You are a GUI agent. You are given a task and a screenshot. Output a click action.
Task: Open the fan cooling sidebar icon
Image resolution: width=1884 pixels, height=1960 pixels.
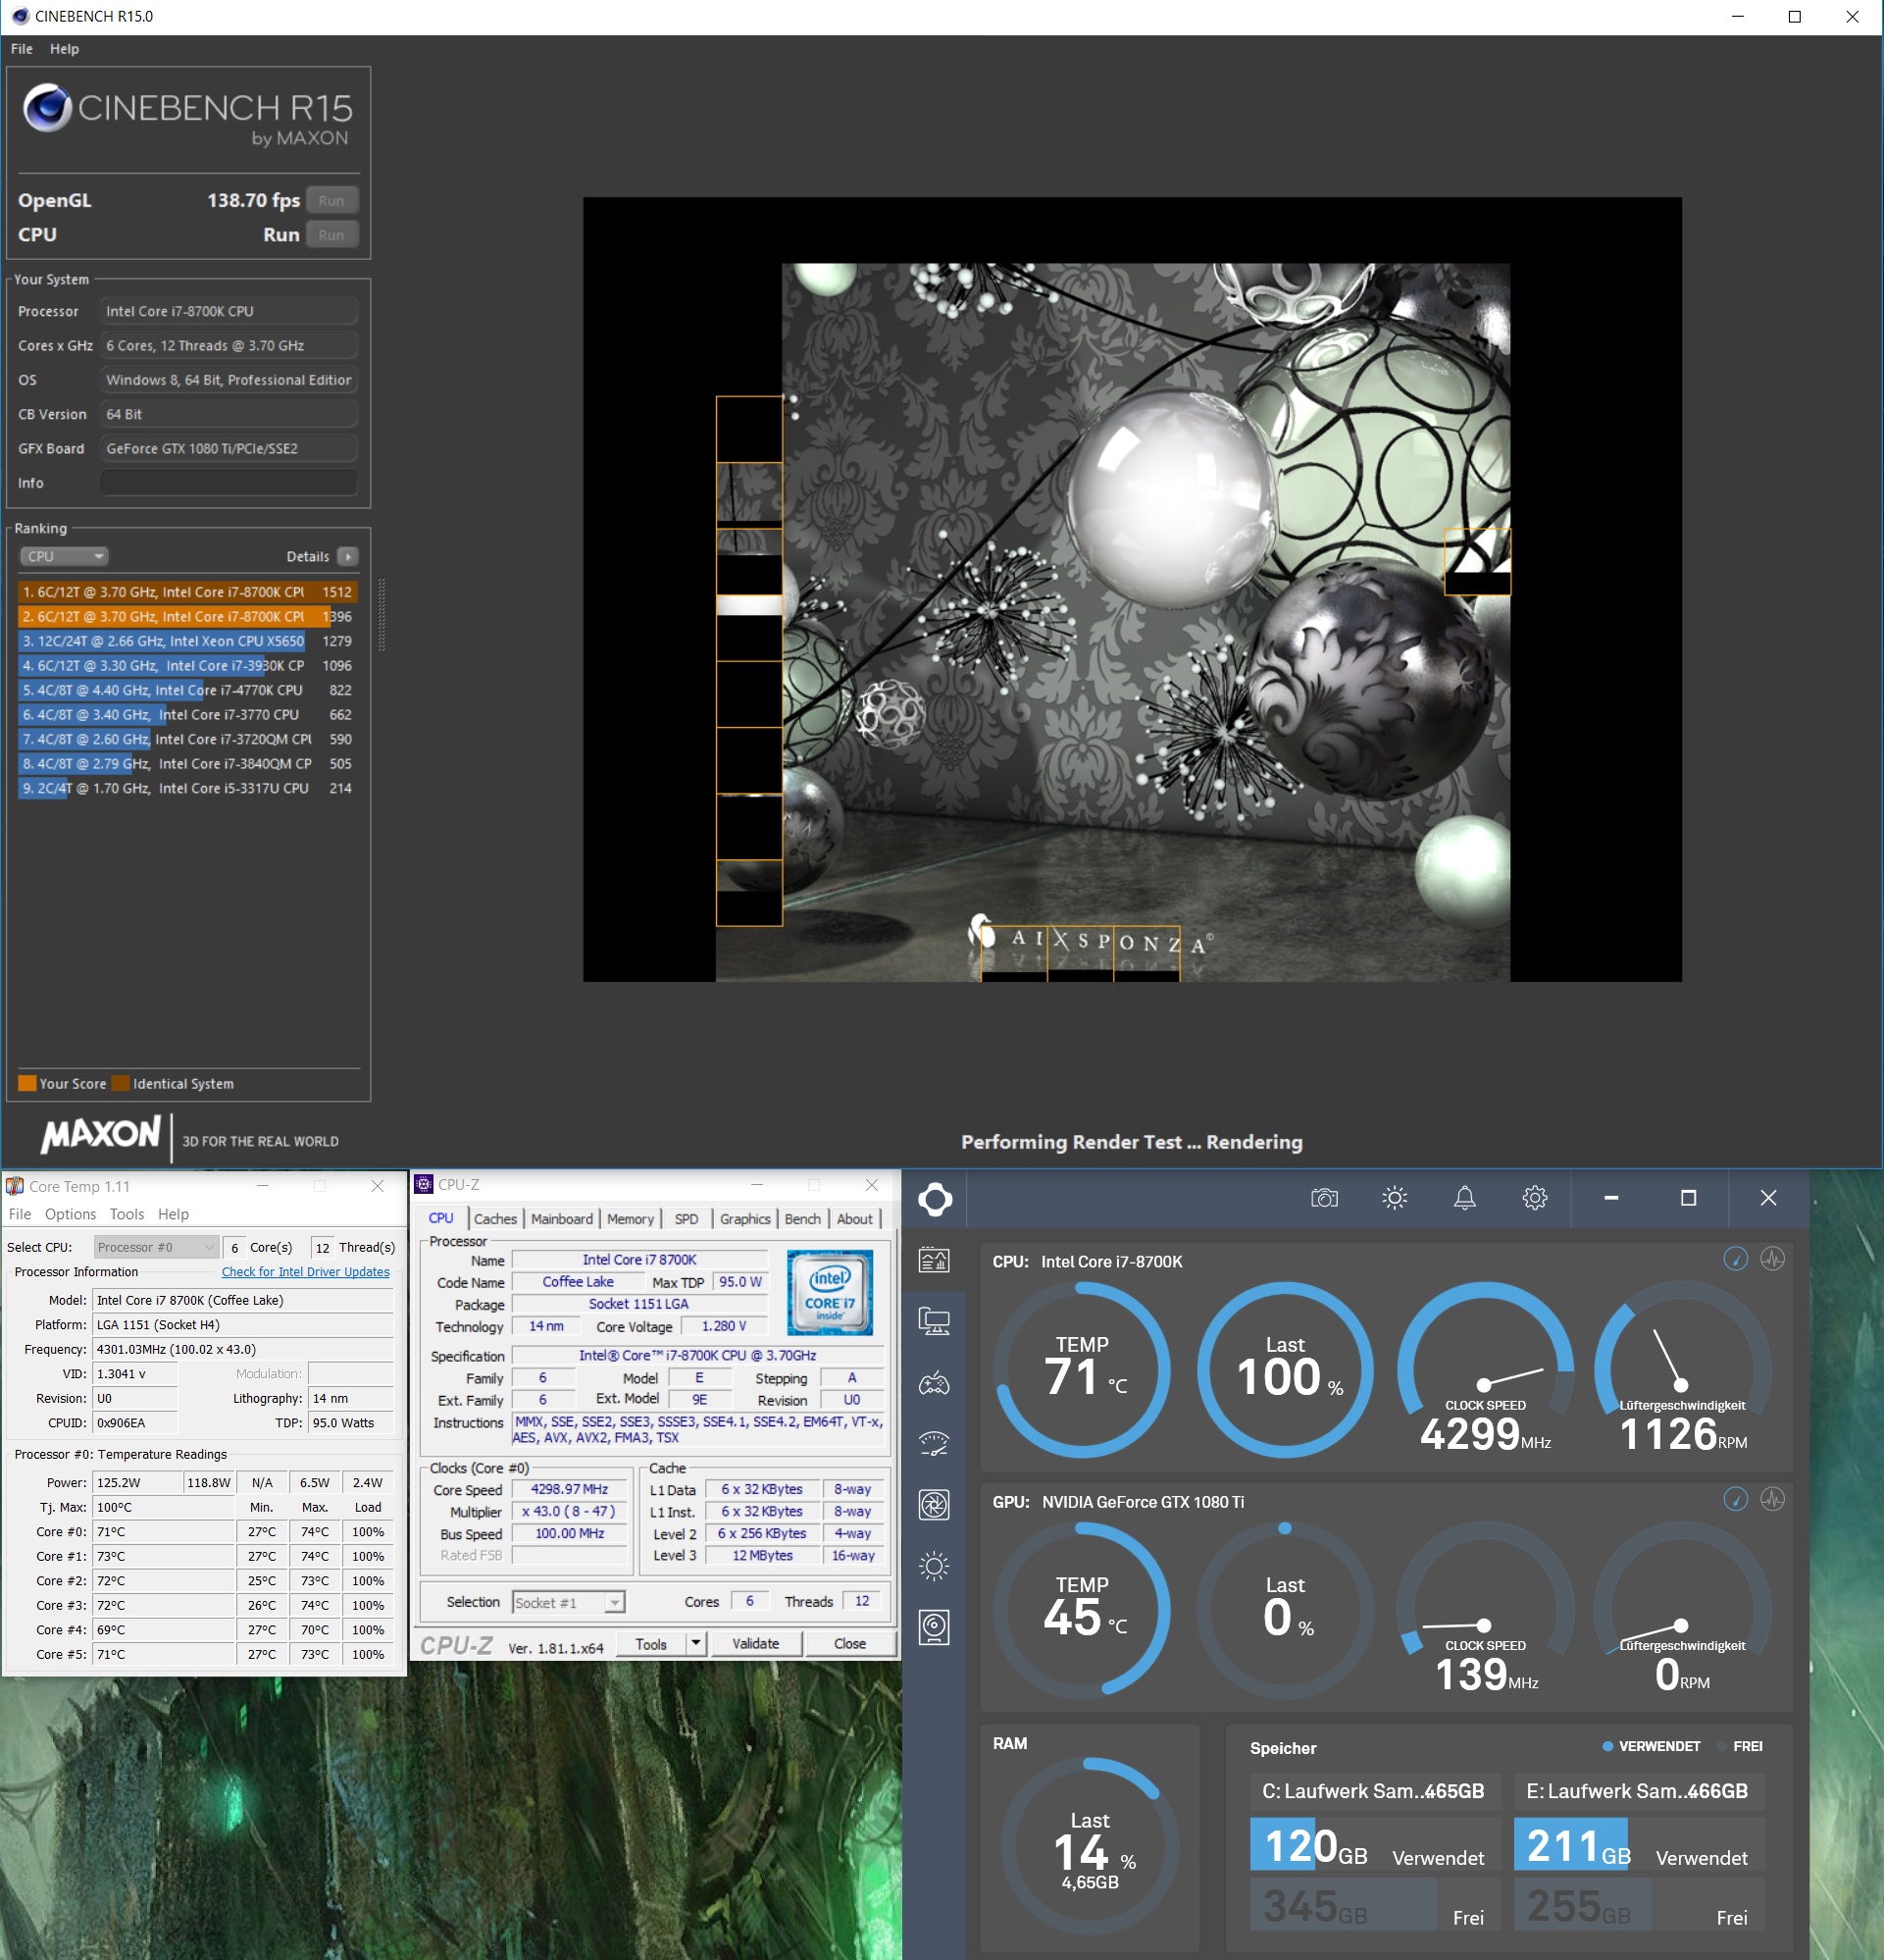tap(934, 1505)
